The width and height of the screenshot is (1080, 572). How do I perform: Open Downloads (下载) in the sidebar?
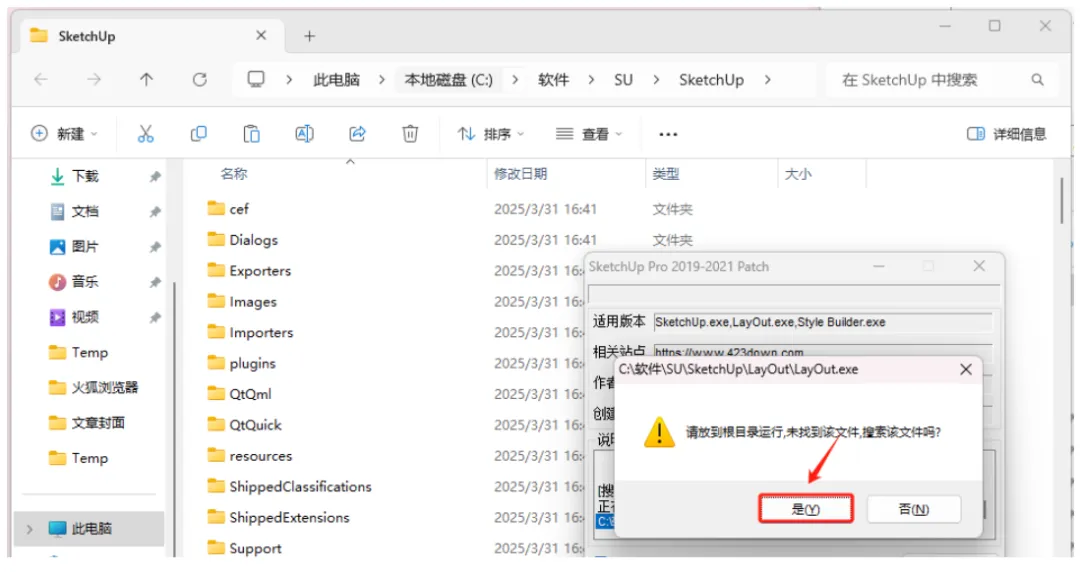tap(85, 176)
